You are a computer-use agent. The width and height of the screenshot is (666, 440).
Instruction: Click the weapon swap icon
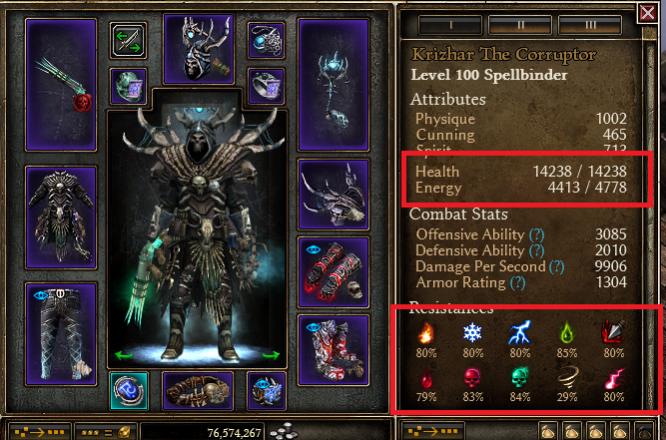click(x=128, y=40)
